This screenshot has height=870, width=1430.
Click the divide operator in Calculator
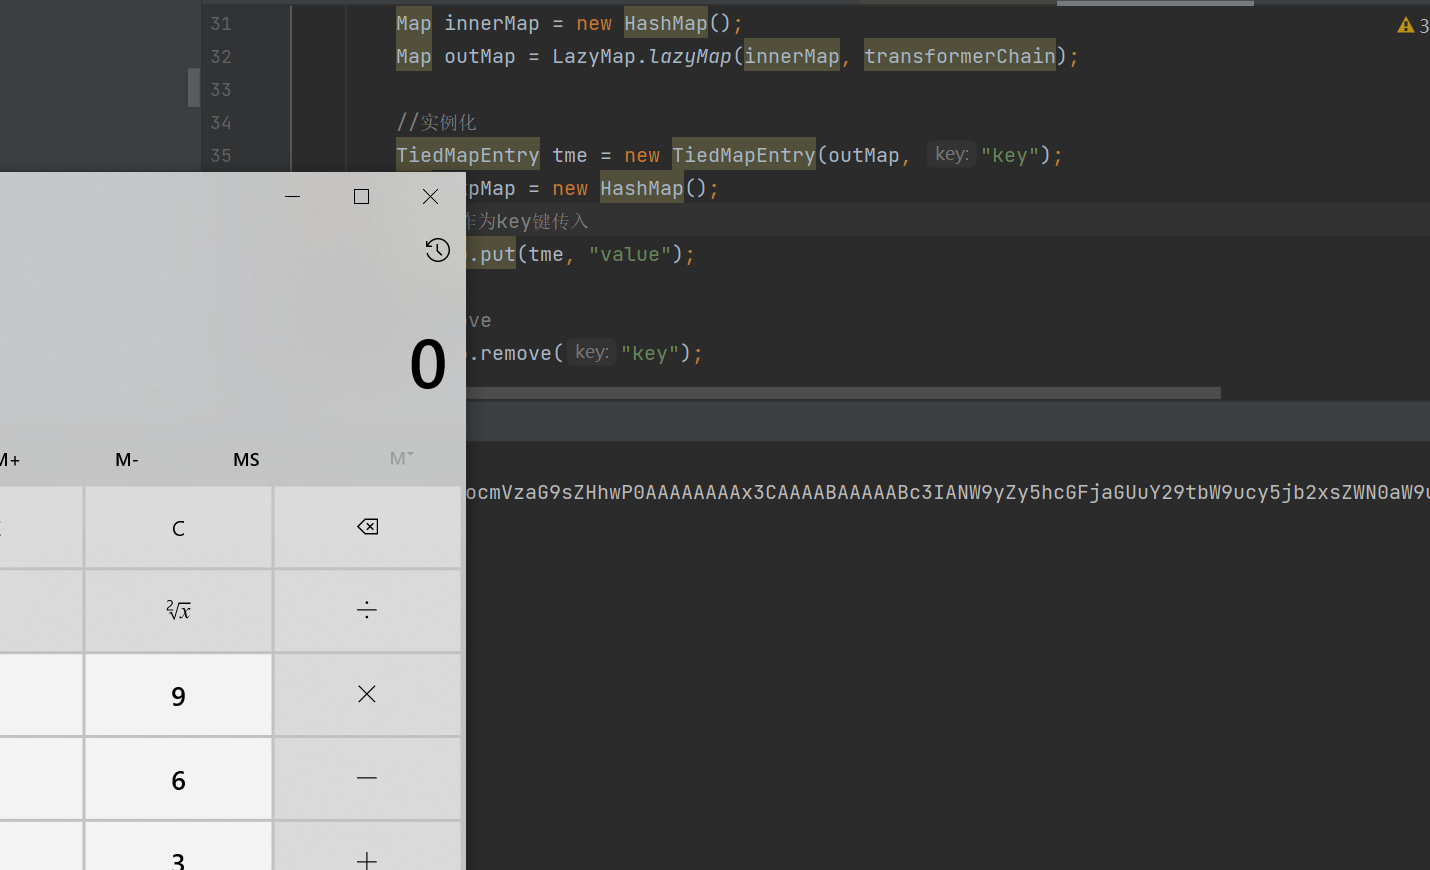click(368, 610)
